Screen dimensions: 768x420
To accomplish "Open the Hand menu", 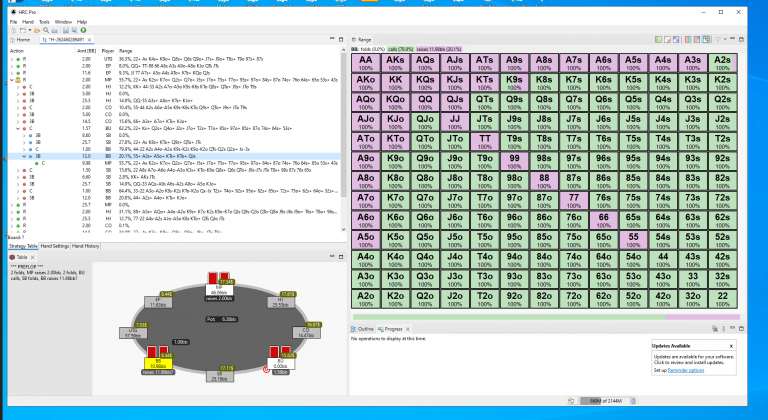I will coord(28,22).
